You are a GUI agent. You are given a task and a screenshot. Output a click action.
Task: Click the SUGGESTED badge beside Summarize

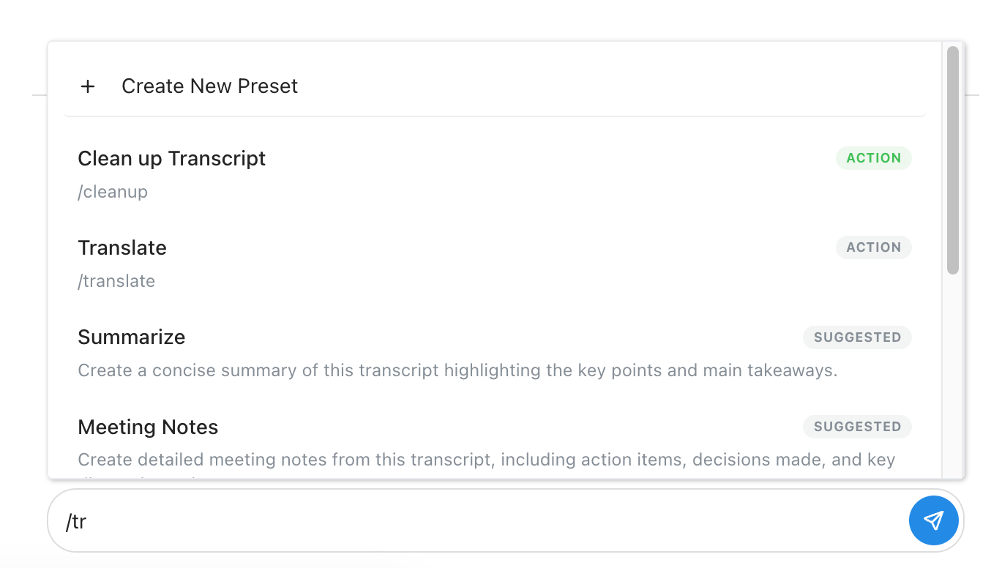(x=857, y=337)
